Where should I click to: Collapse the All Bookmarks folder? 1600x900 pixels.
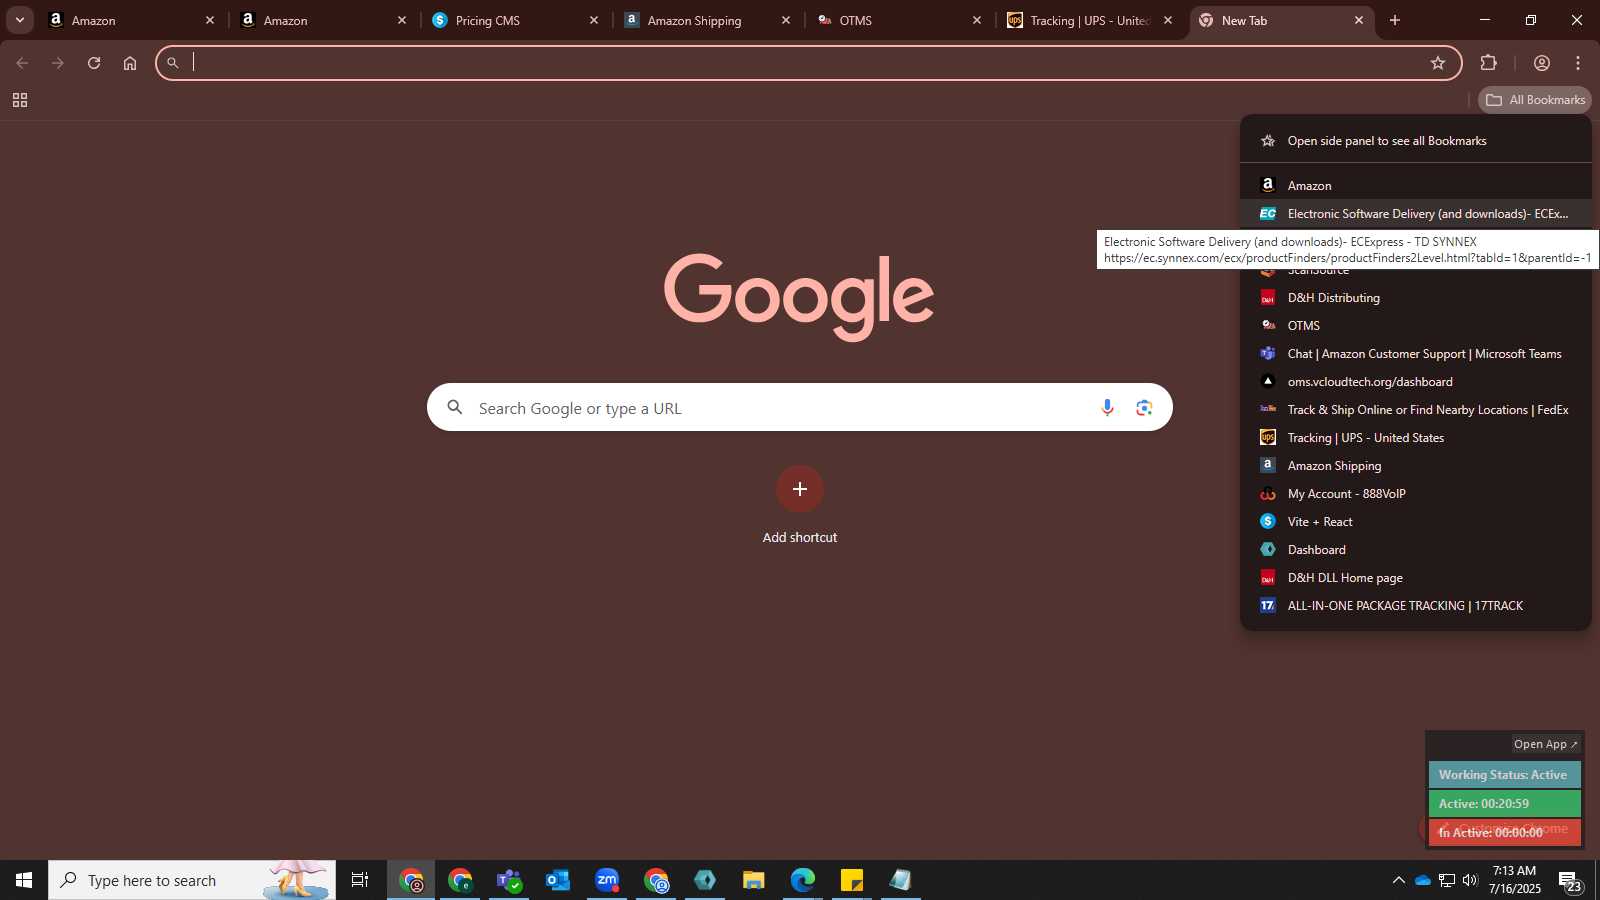[x=1535, y=100]
